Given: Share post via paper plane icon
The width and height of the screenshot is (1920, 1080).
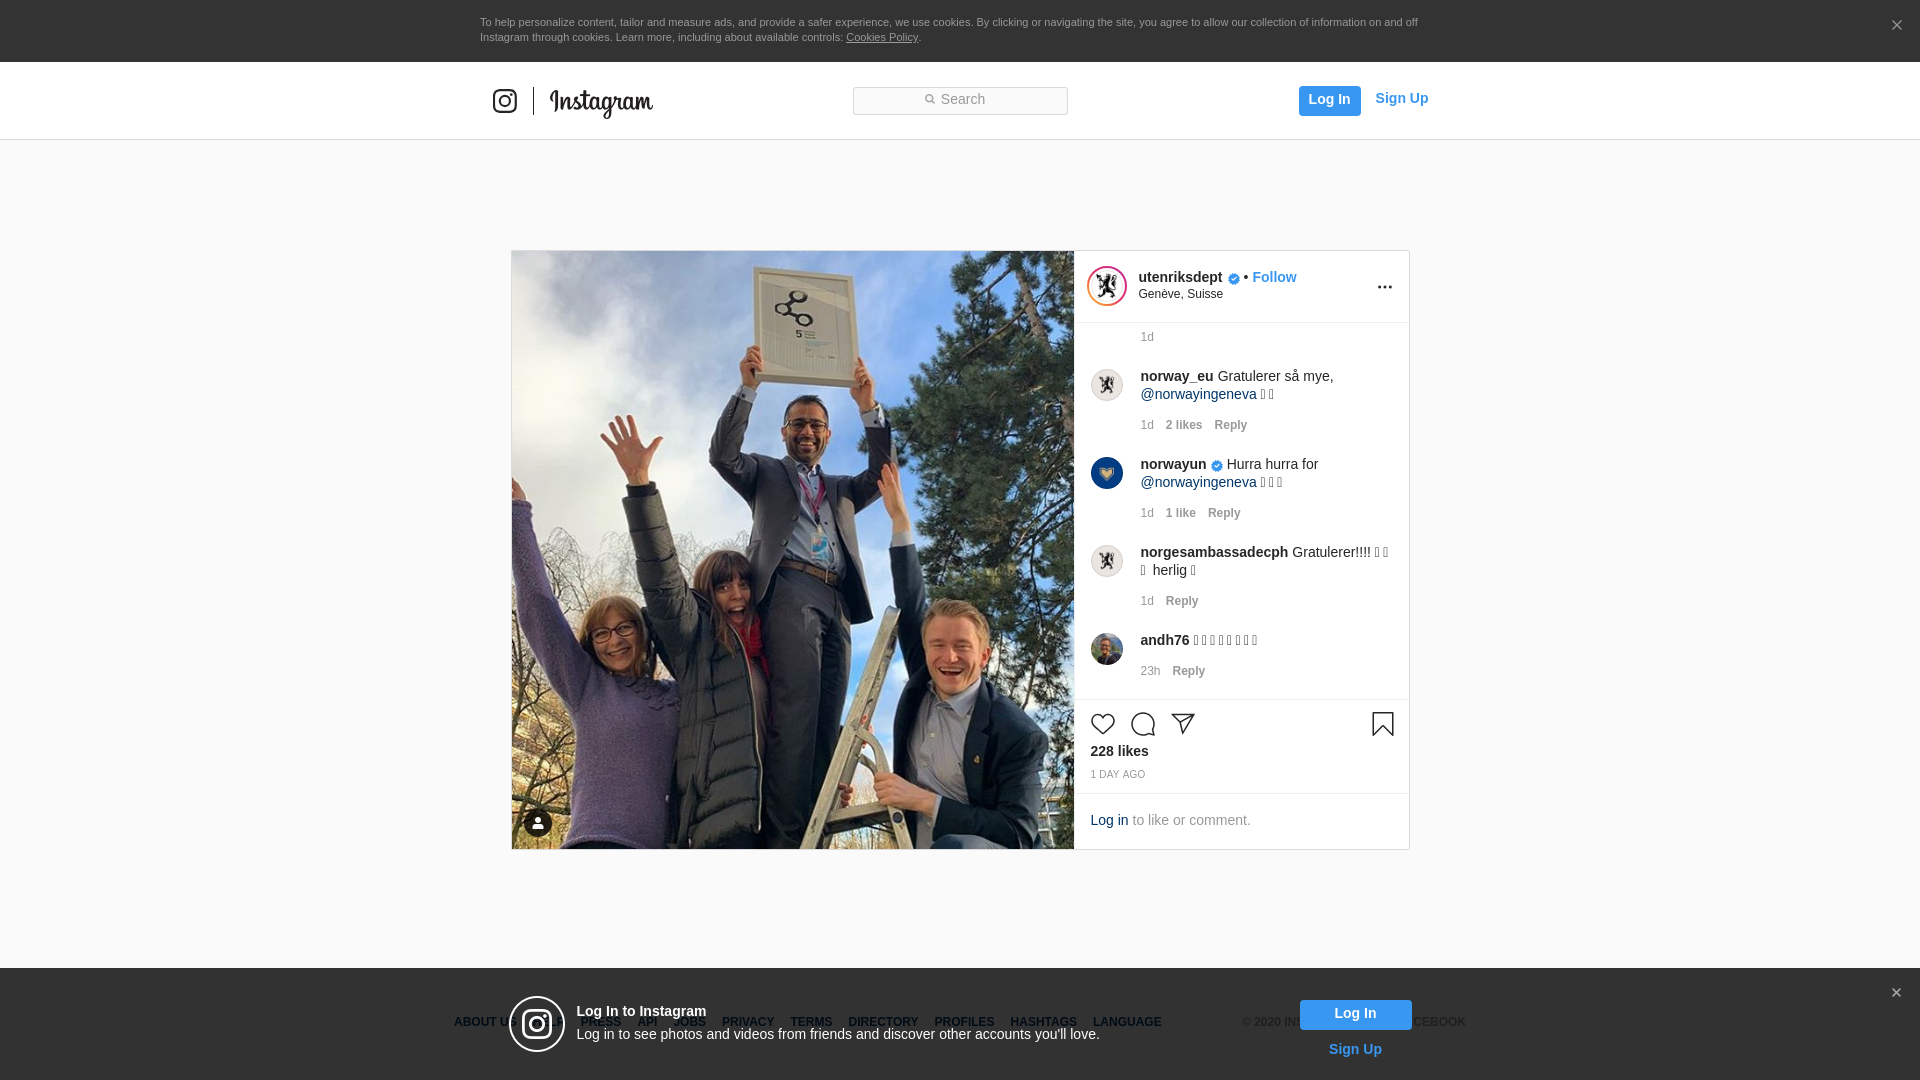Looking at the screenshot, I should 1183,724.
